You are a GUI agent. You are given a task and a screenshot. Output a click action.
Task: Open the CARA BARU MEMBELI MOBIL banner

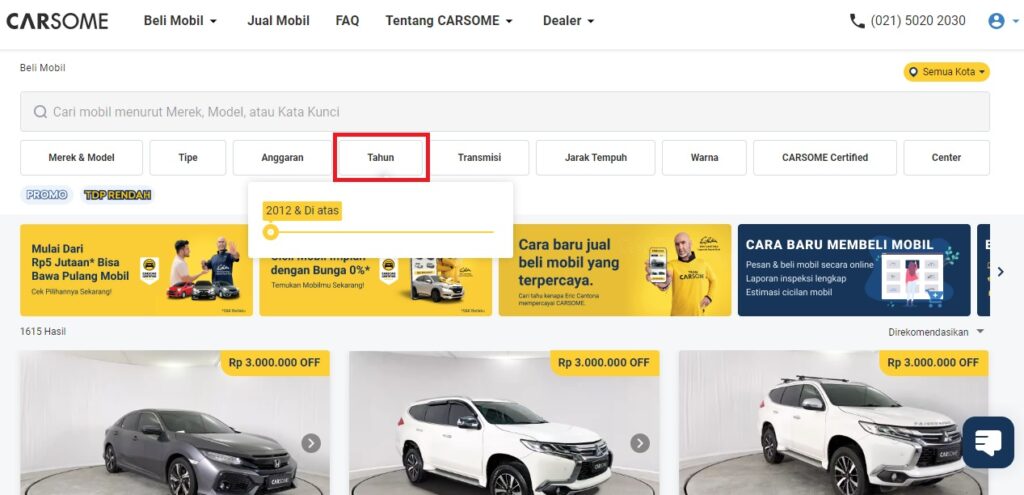point(854,270)
